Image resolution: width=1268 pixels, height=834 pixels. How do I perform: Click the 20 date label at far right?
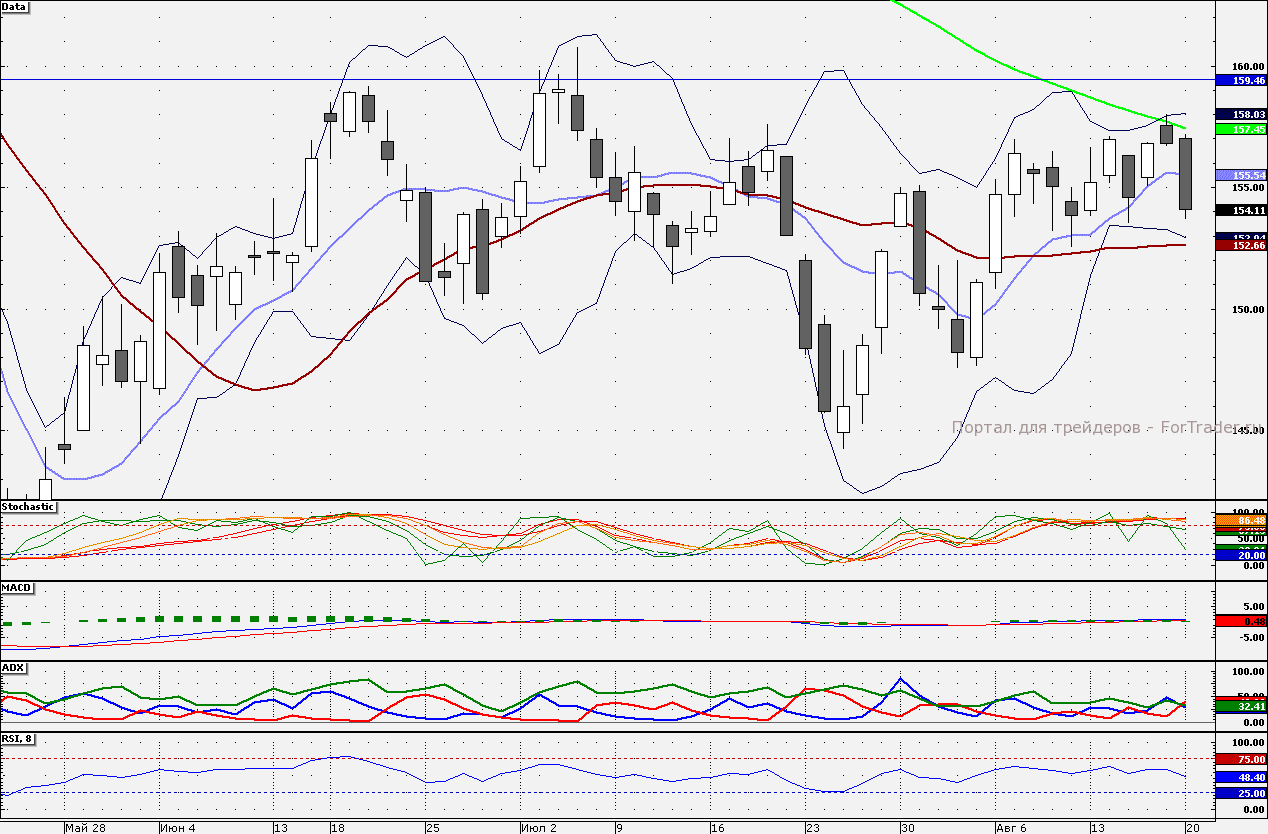tap(1192, 828)
